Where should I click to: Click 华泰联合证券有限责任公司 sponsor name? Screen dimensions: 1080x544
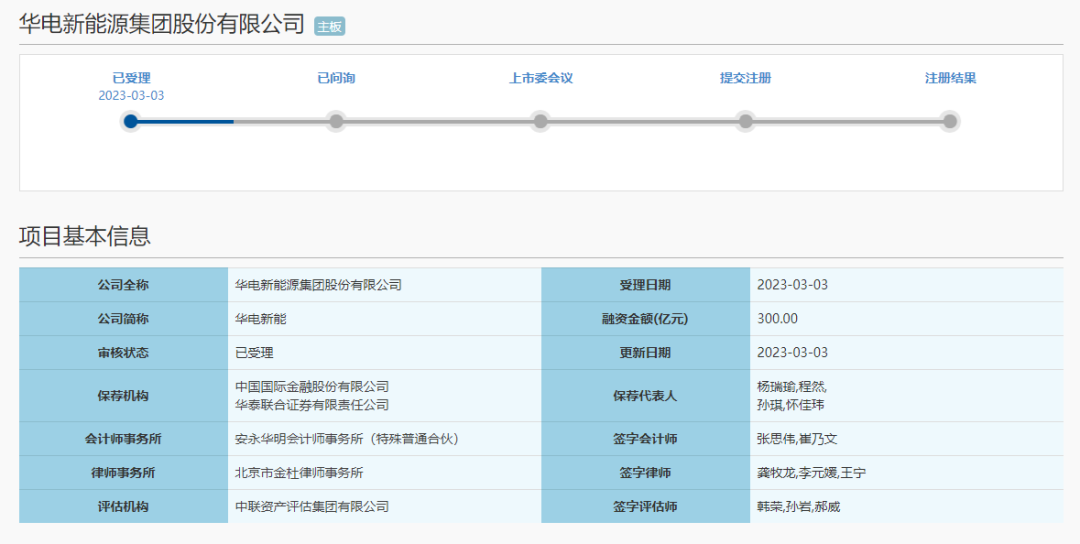[x=312, y=405]
